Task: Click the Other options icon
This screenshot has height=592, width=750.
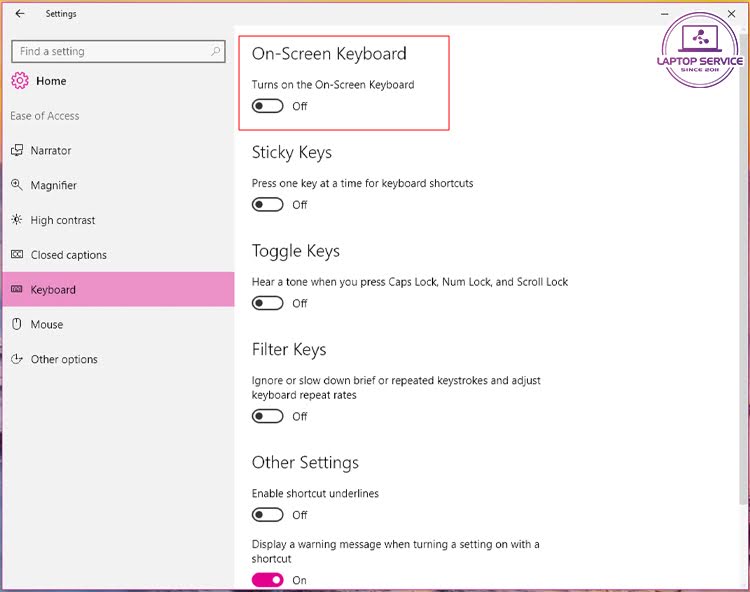Action: (x=17, y=359)
